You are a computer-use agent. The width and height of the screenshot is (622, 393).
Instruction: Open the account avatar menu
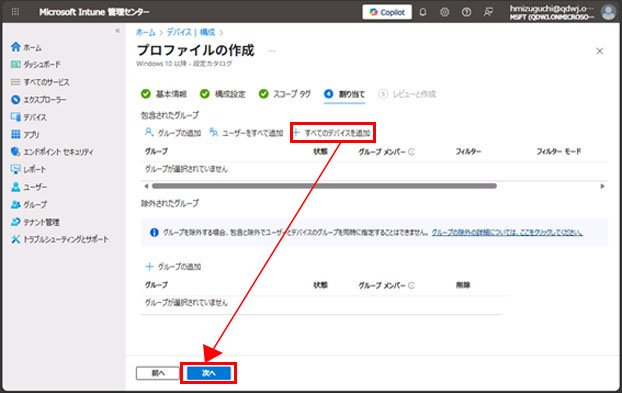coord(608,12)
